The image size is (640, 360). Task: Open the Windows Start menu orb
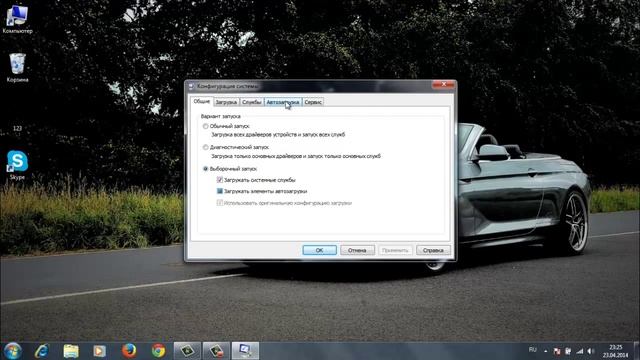pyautogui.click(x=12, y=351)
